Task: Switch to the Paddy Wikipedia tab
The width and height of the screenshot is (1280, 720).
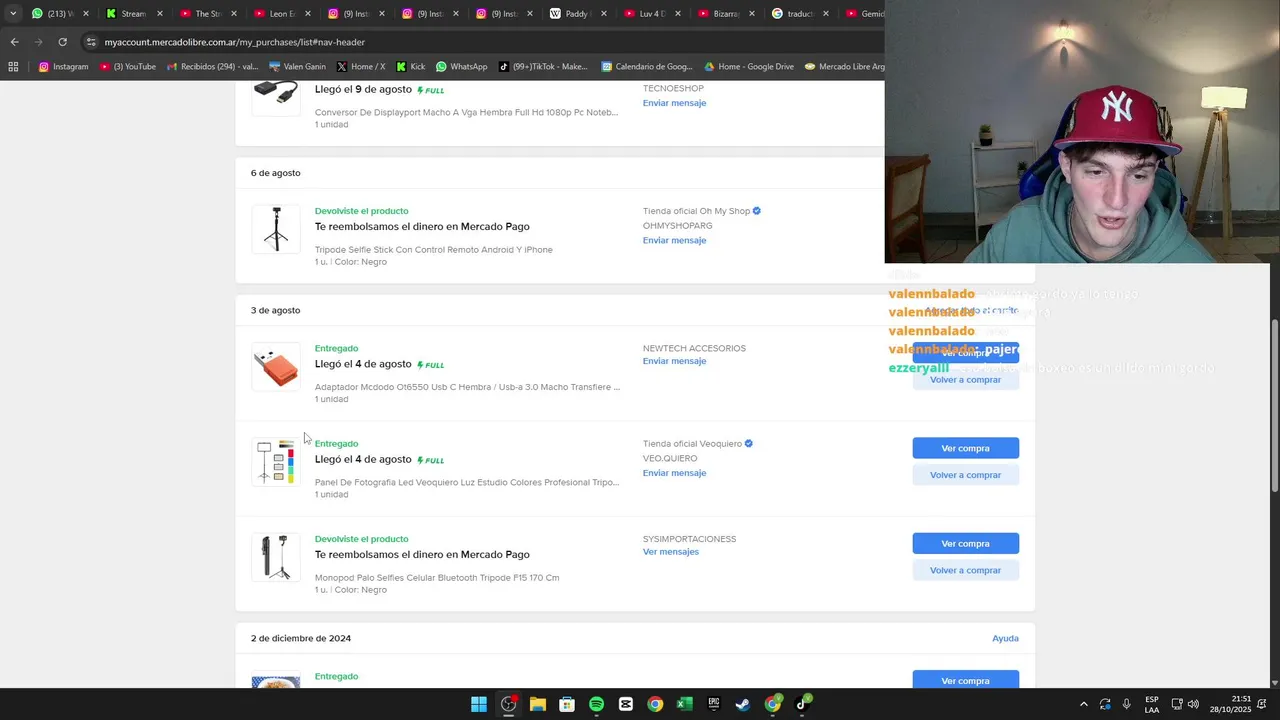Action: point(576,14)
